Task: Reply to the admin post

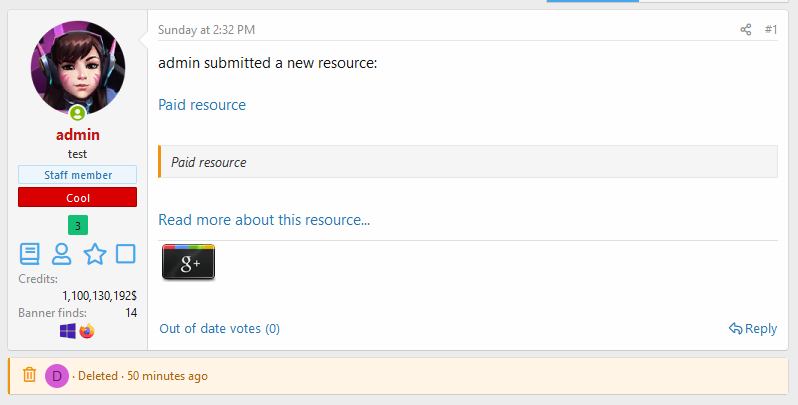Action: pos(753,329)
